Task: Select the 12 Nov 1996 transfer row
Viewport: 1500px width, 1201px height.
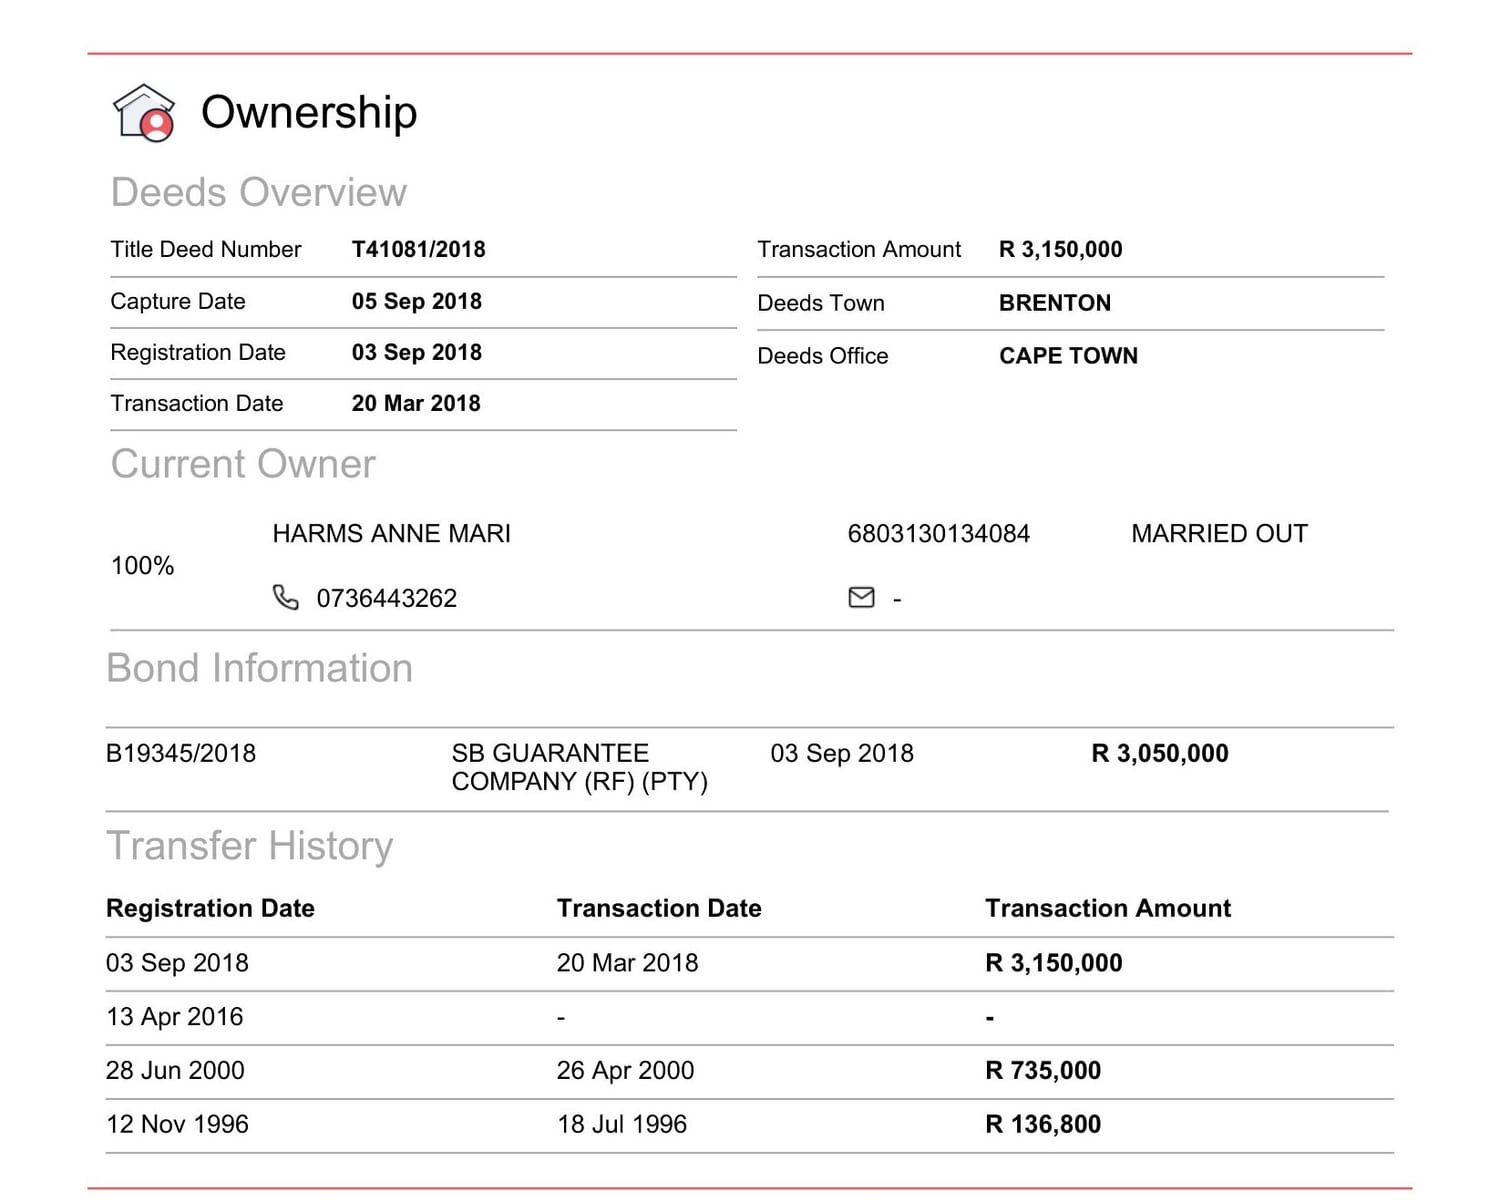Action: (x=750, y=1126)
